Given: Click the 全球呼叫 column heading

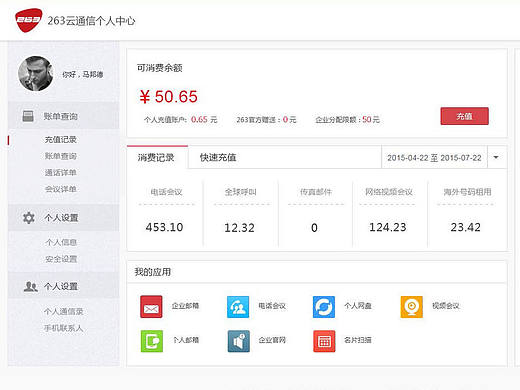Looking at the screenshot, I should (241, 192).
